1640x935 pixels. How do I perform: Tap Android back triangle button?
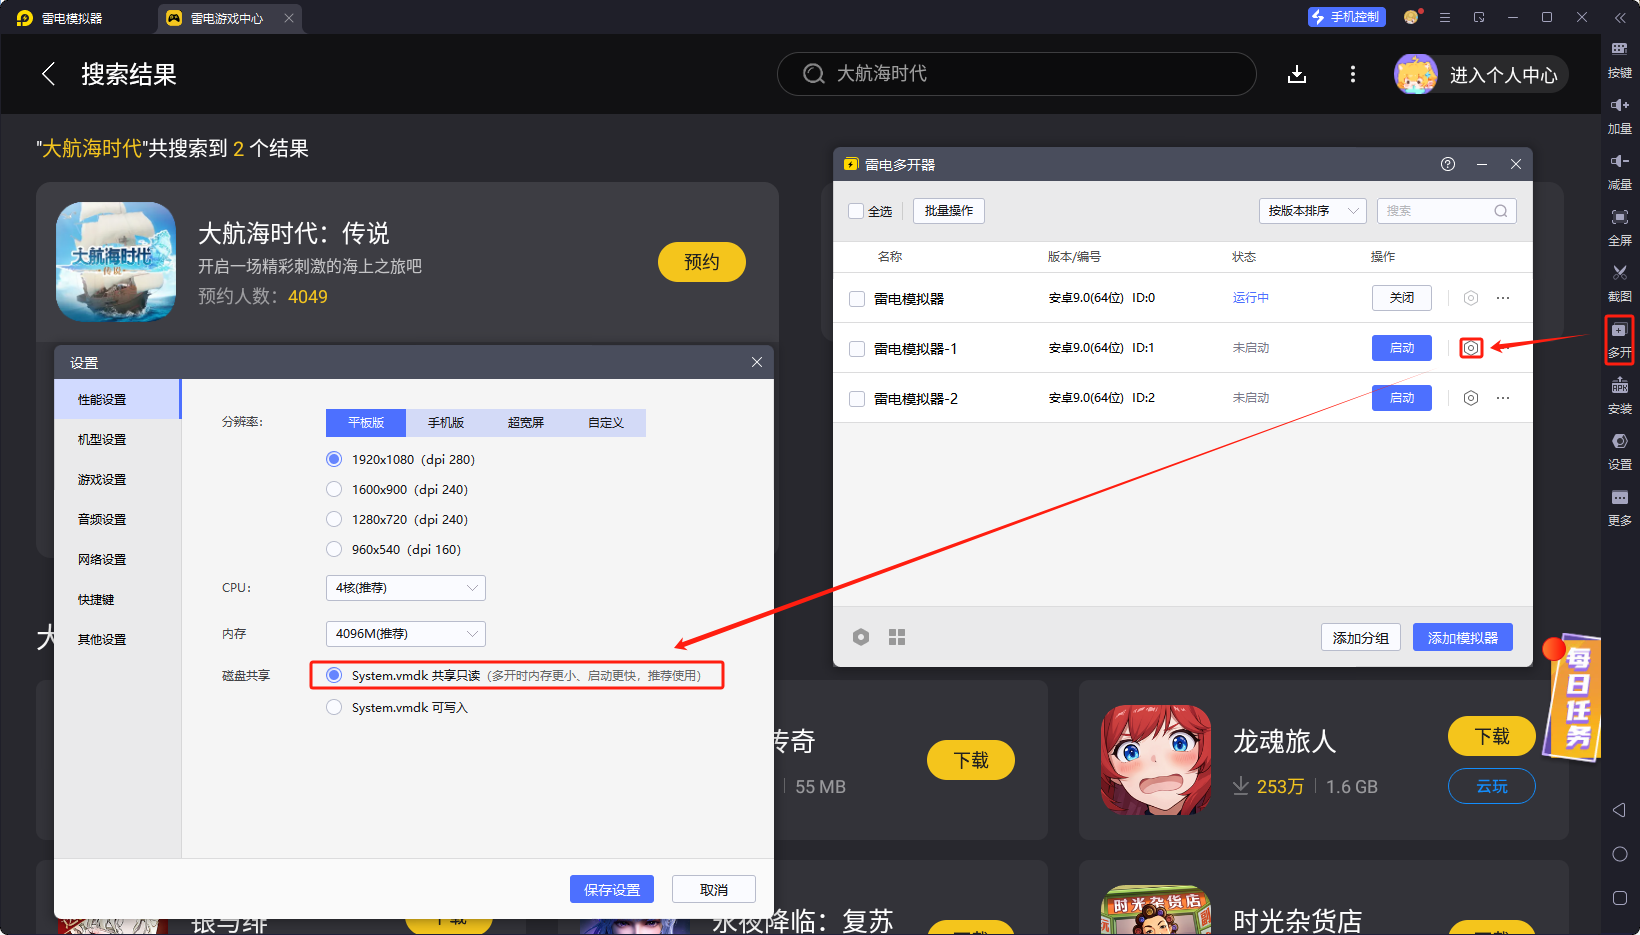point(1619,810)
